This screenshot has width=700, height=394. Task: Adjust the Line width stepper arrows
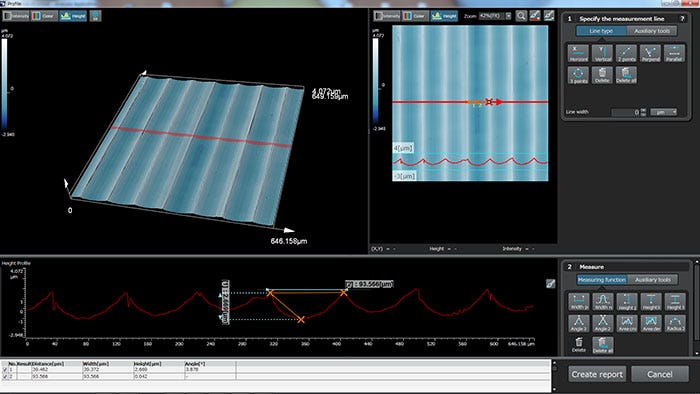643,112
